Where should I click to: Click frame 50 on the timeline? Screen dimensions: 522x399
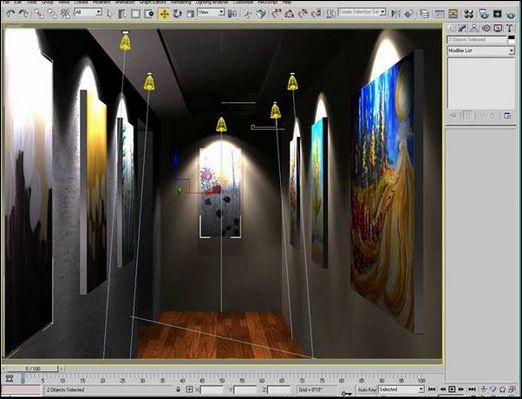(222, 380)
